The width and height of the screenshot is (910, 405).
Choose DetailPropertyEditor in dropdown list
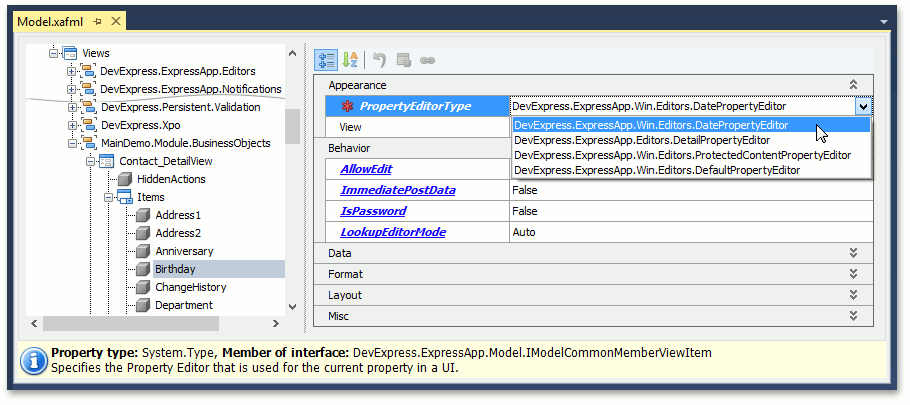pyautogui.click(x=691, y=140)
